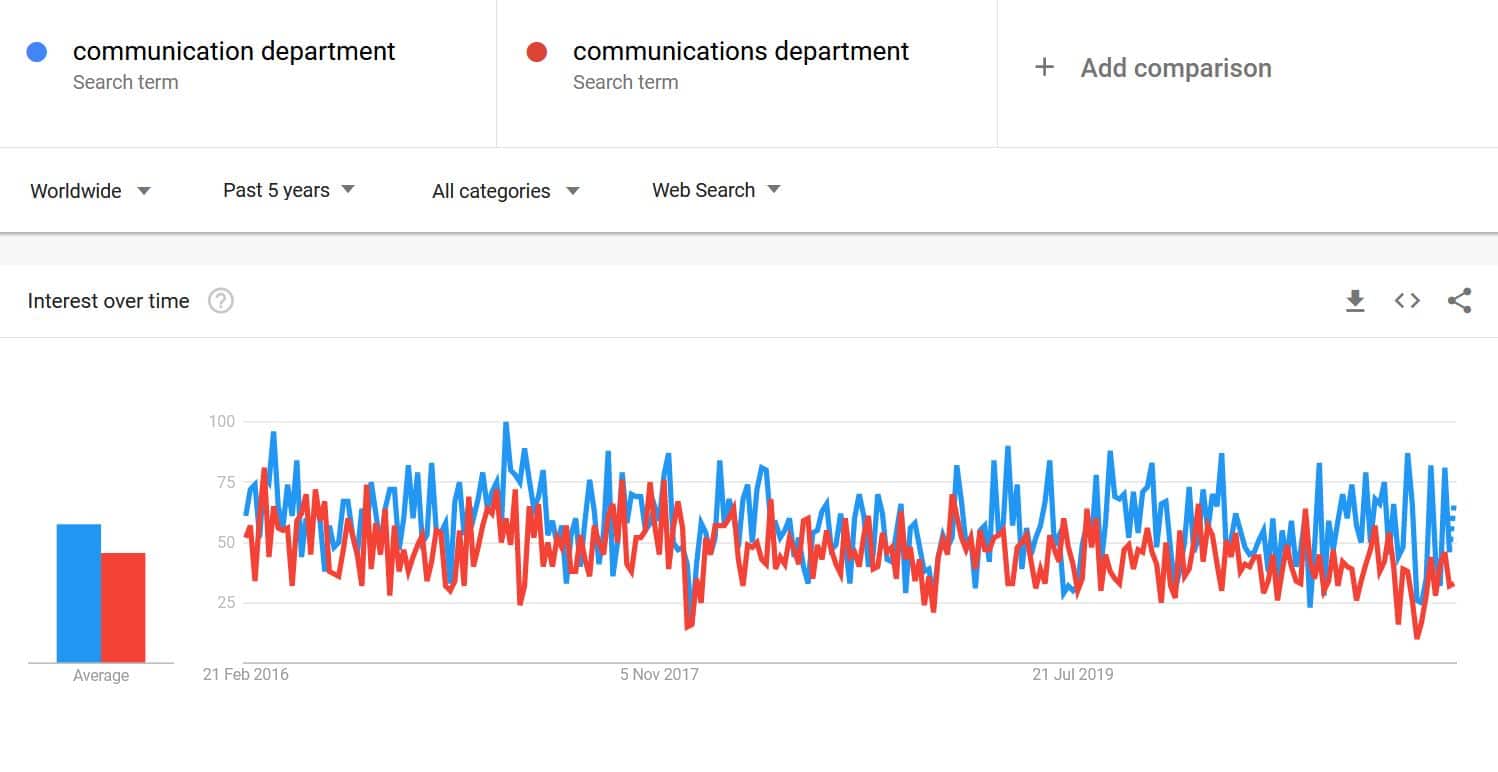Image resolution: width=1498 pixels, height=772 pixels.
Task: Select the communication department search term card
Action: coord(234,62)
